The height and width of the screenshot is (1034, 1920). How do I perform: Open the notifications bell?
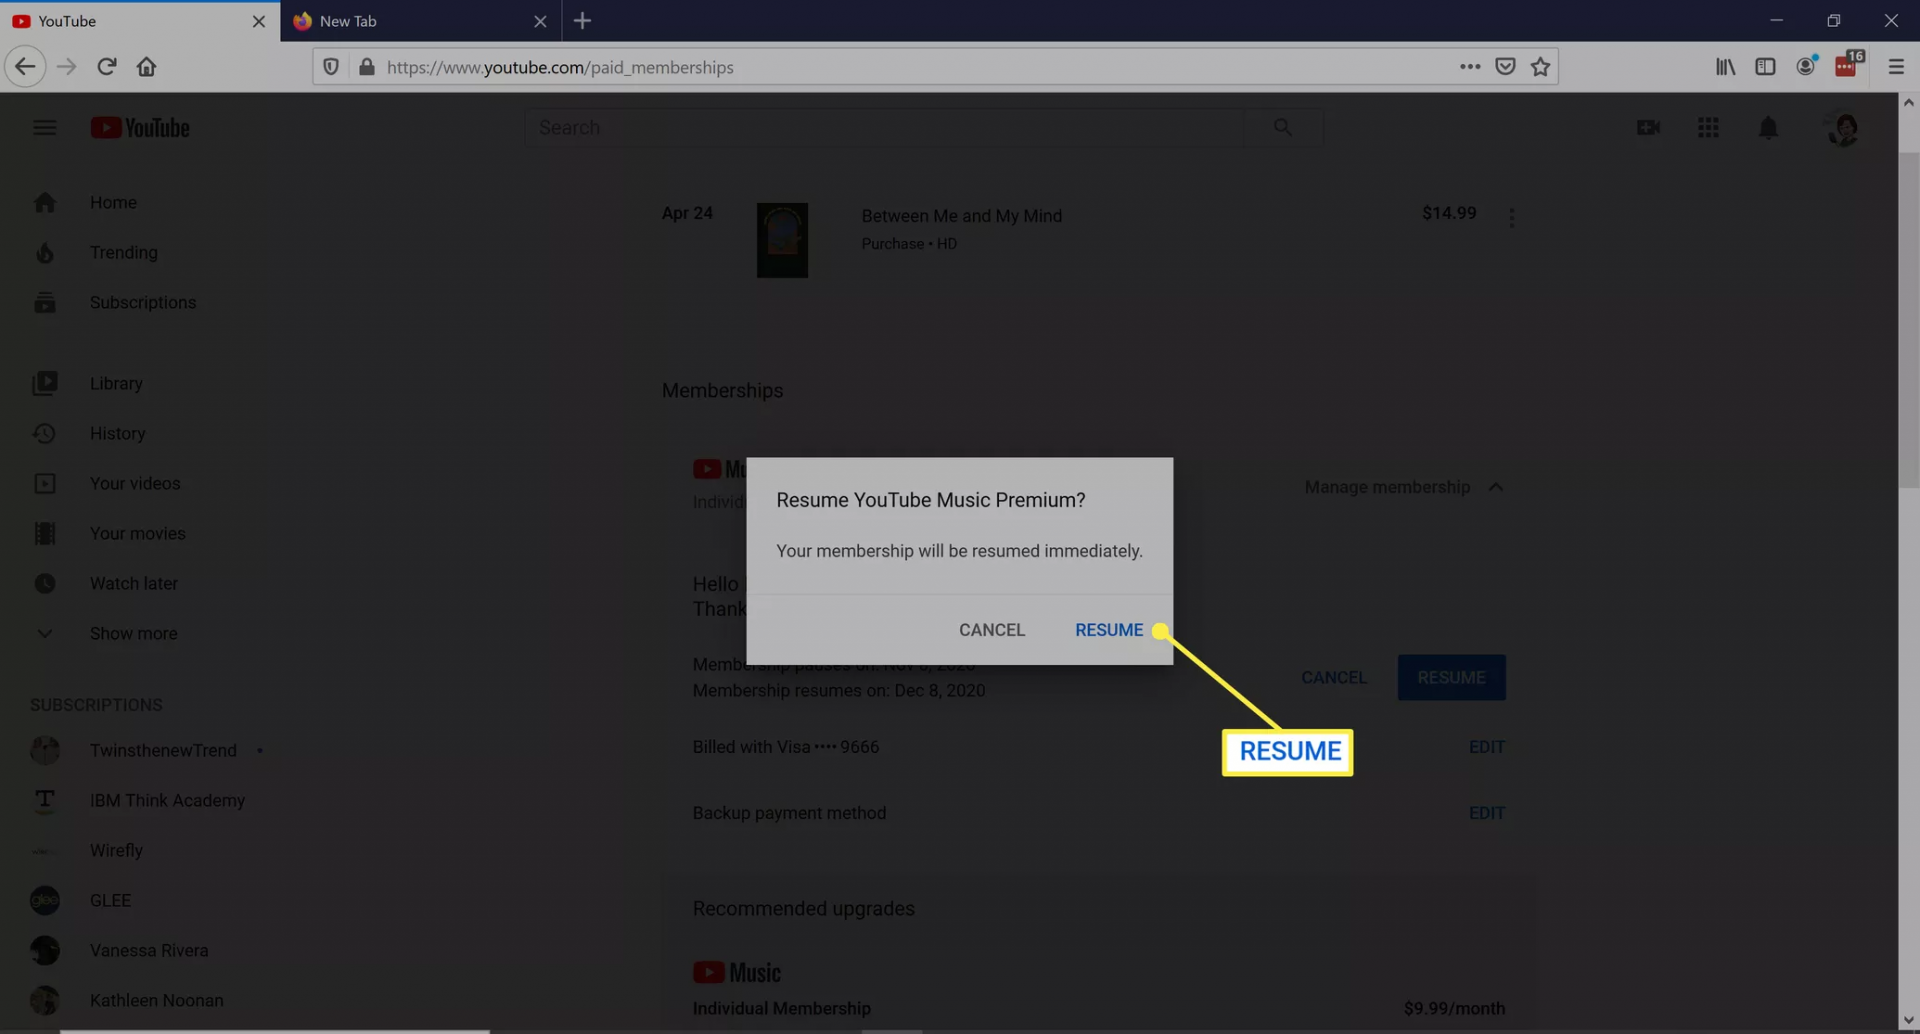tap(1768, 128)
